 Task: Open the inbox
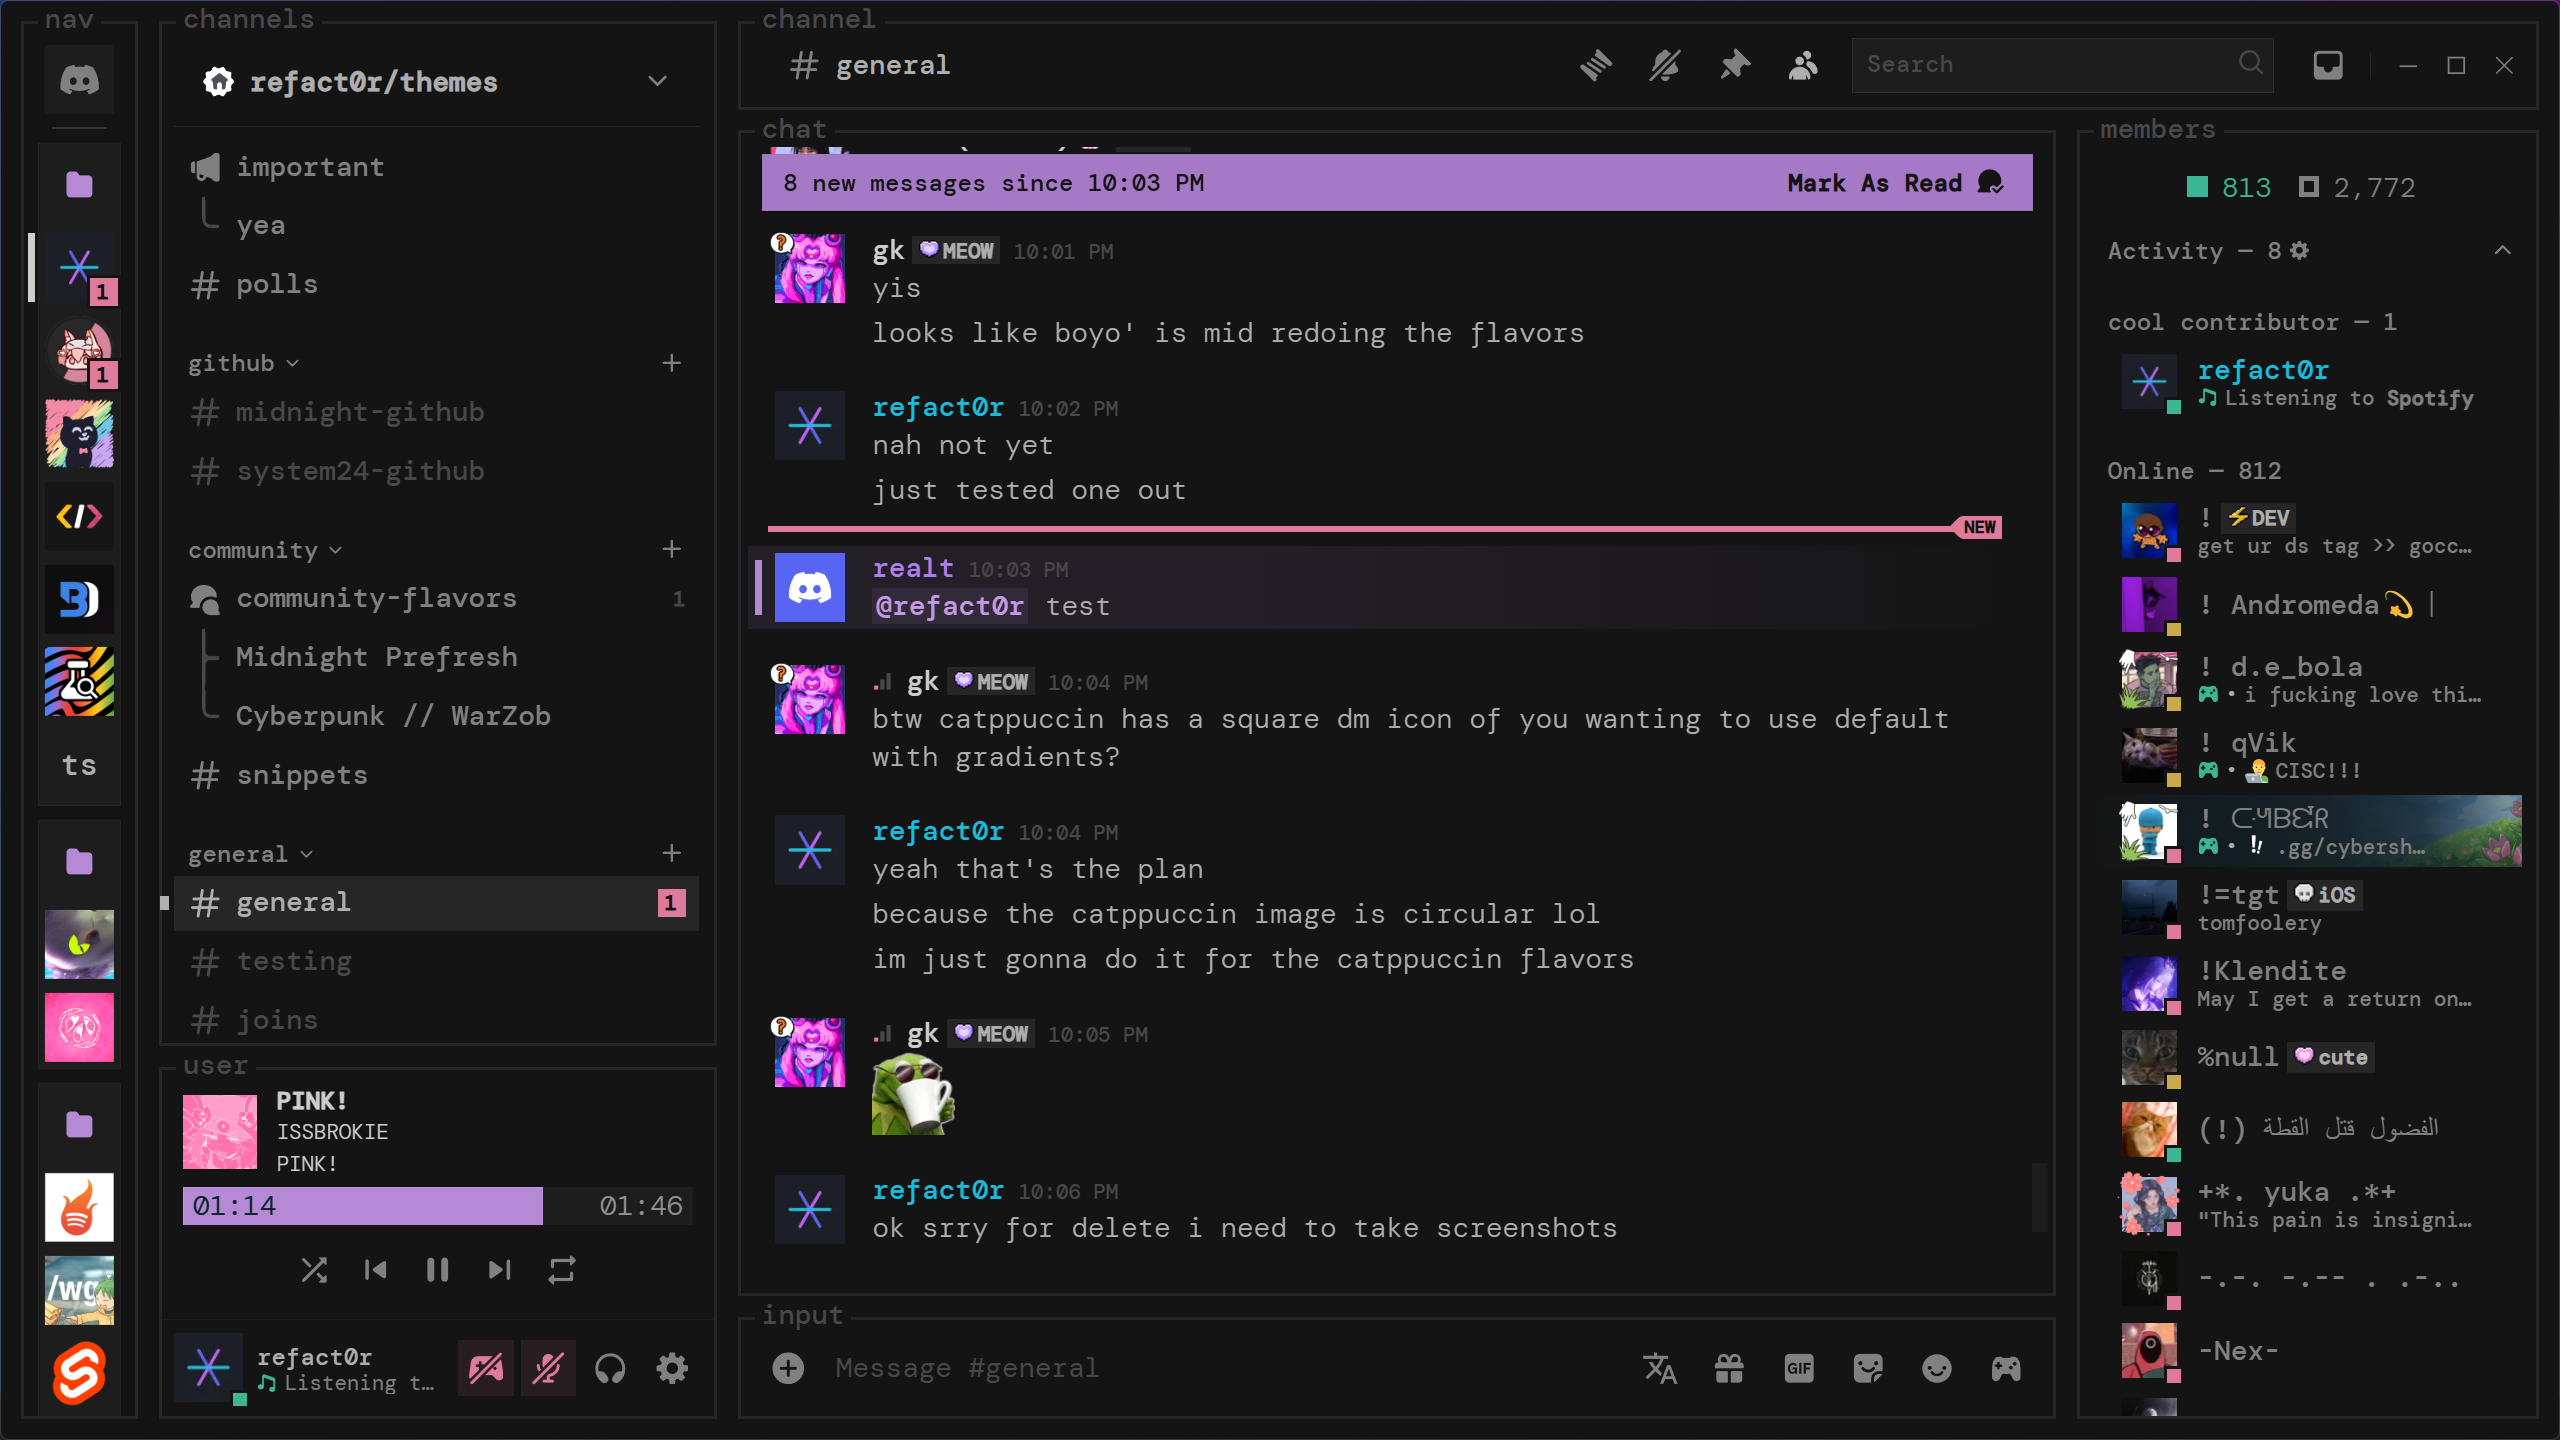click(x=2327, y=64)
